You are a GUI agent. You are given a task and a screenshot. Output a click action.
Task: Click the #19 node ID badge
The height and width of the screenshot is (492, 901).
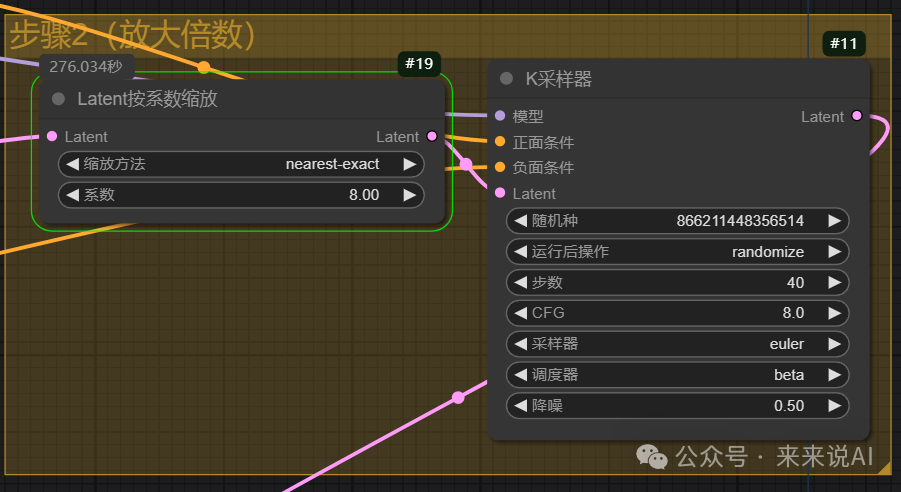coord(419,63)
